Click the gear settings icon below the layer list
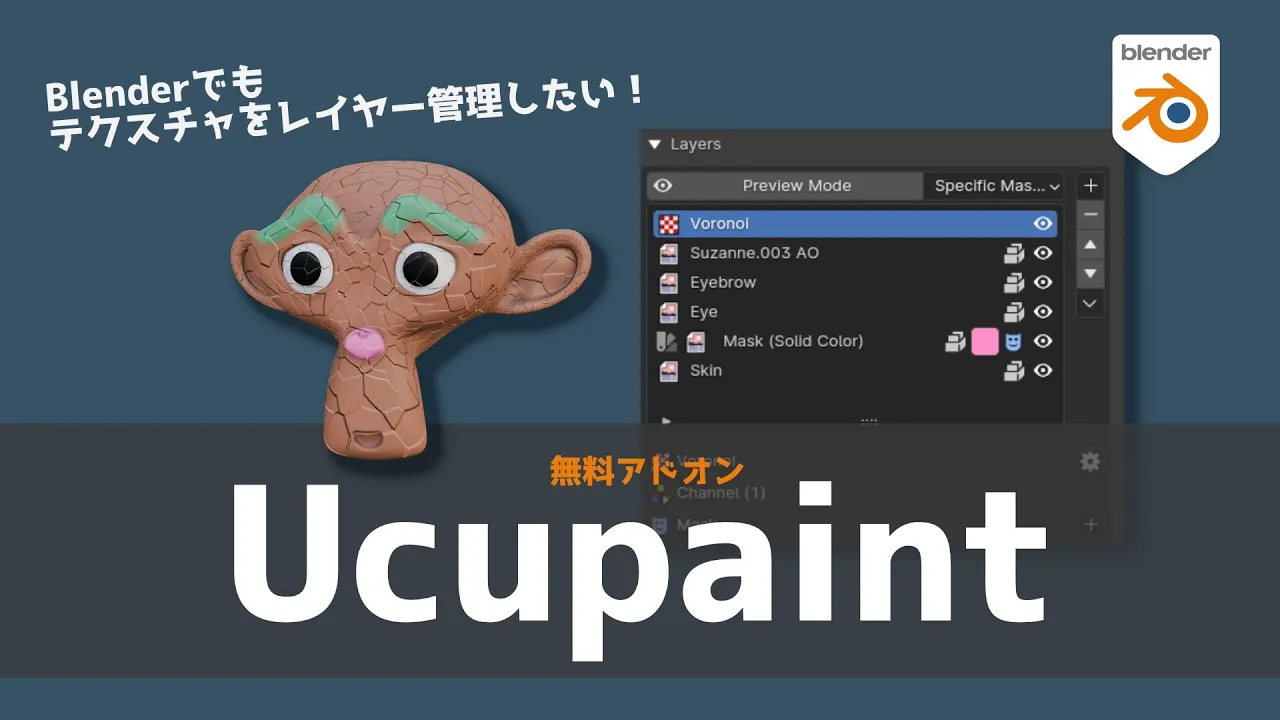Screen dimensions: 1280x720 coord(1090,461)
